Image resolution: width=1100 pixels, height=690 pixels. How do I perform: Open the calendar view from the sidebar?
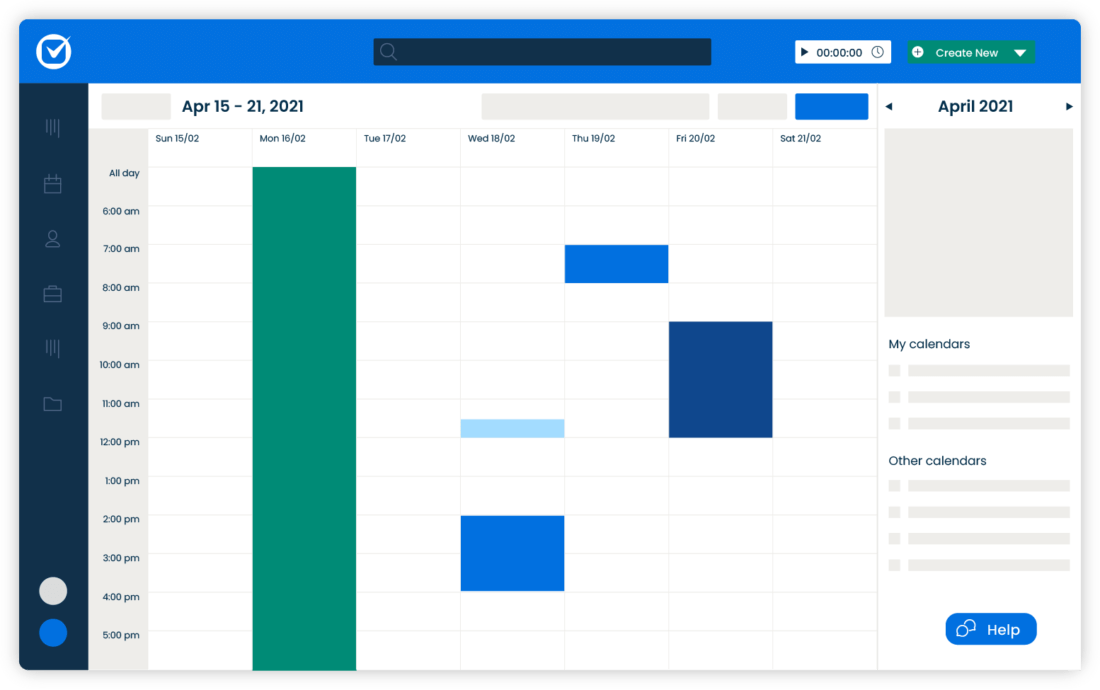pos(53,184)
